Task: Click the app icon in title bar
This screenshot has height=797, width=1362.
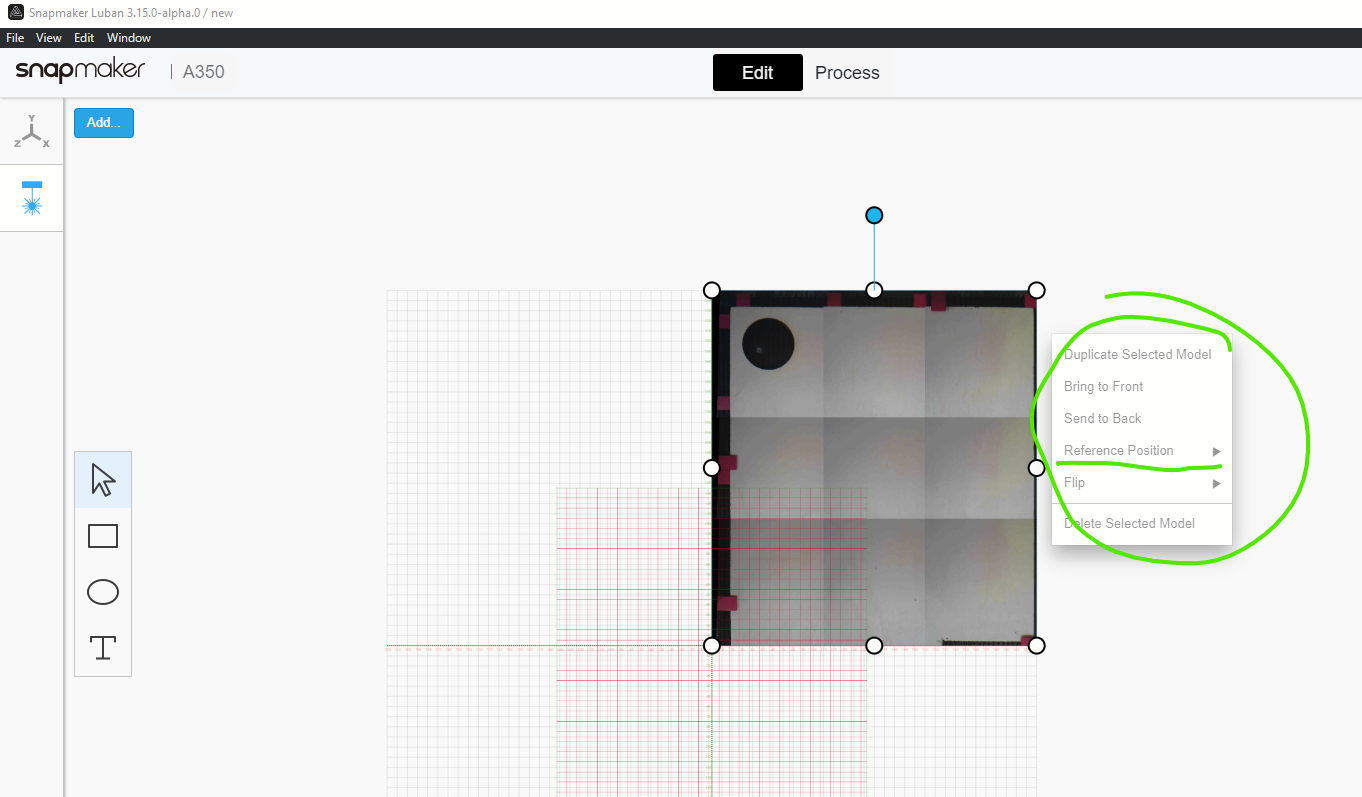Action: 13,13
